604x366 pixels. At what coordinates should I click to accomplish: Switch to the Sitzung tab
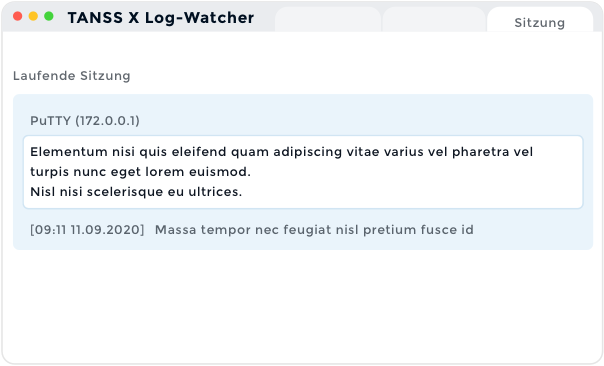(540, 21)
